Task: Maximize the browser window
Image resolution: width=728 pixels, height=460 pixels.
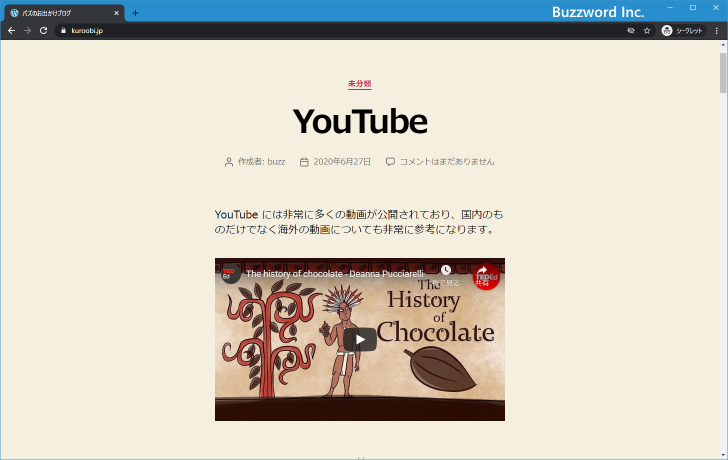Action: (693, 7)
